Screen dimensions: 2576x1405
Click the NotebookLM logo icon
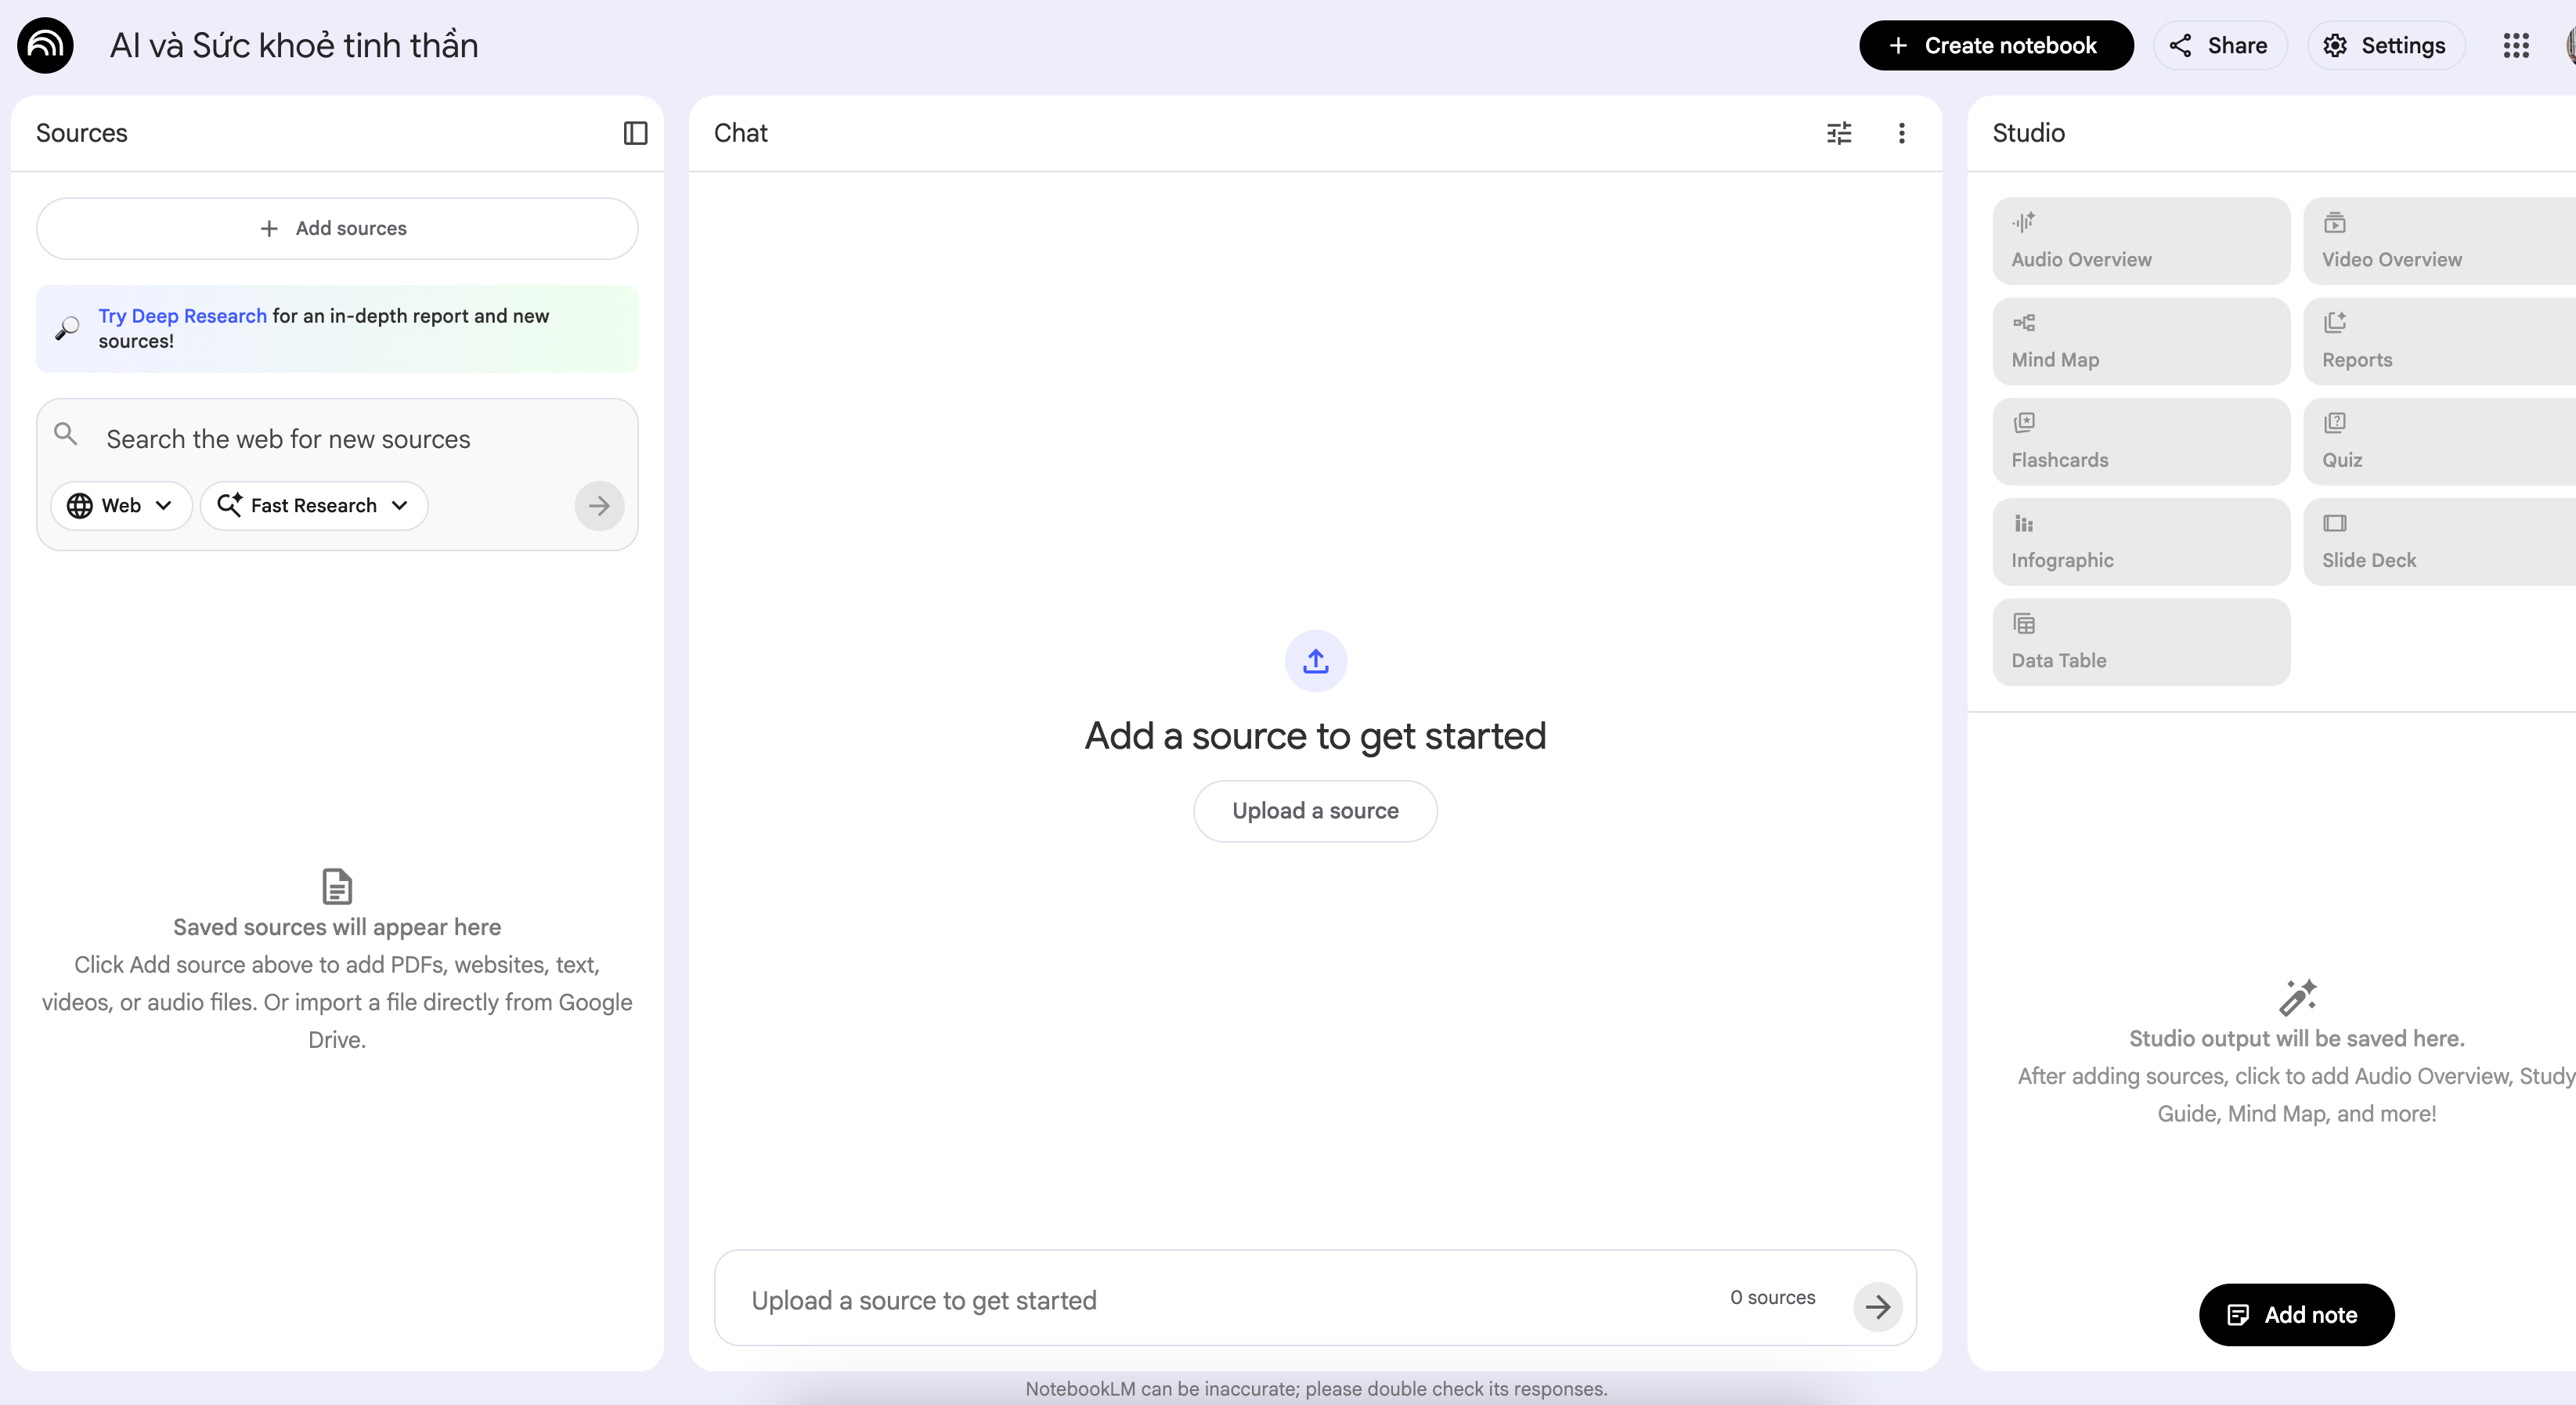pyautogui.click(x=45, y=45)
